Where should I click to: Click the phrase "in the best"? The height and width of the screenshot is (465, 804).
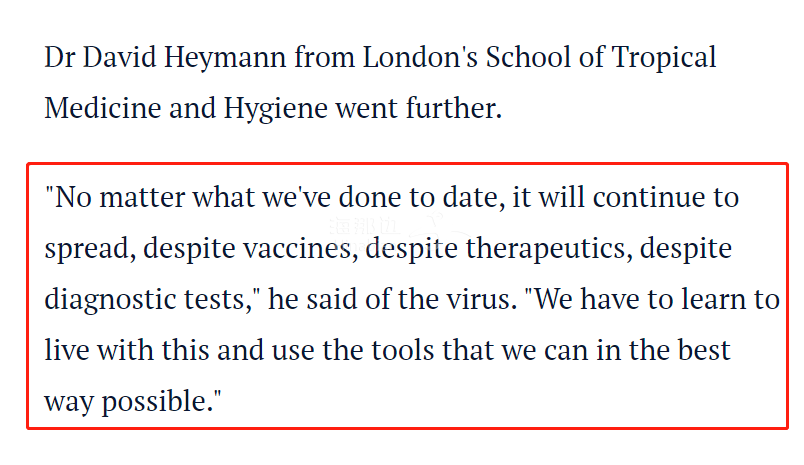(676, 351)
